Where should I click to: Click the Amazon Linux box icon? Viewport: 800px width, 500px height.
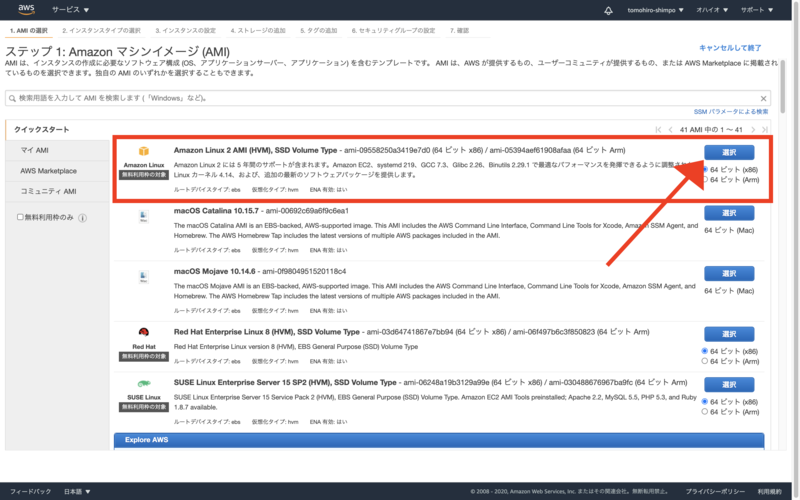144,151
